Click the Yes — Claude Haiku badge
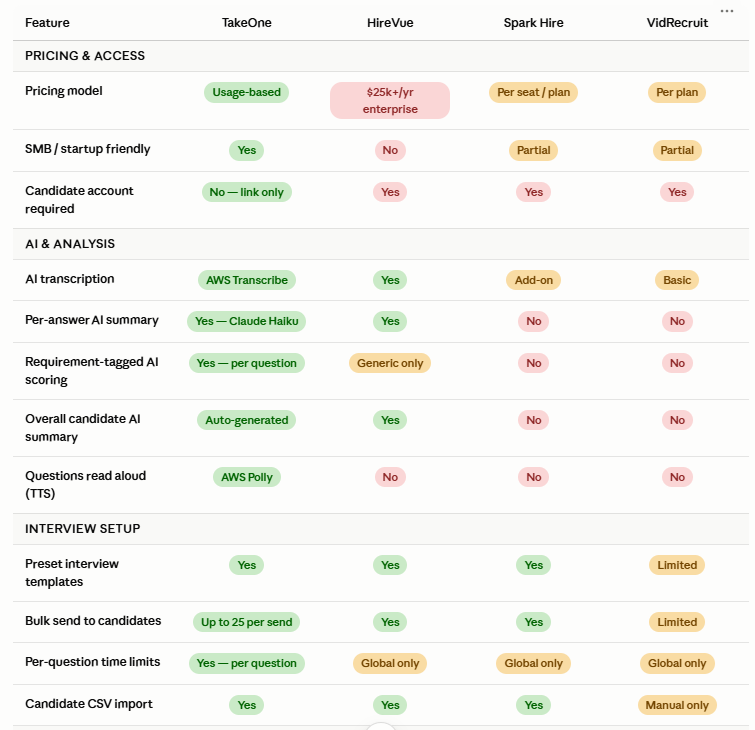The width and height of the screenshot is (755, 730). pos(247,321)
